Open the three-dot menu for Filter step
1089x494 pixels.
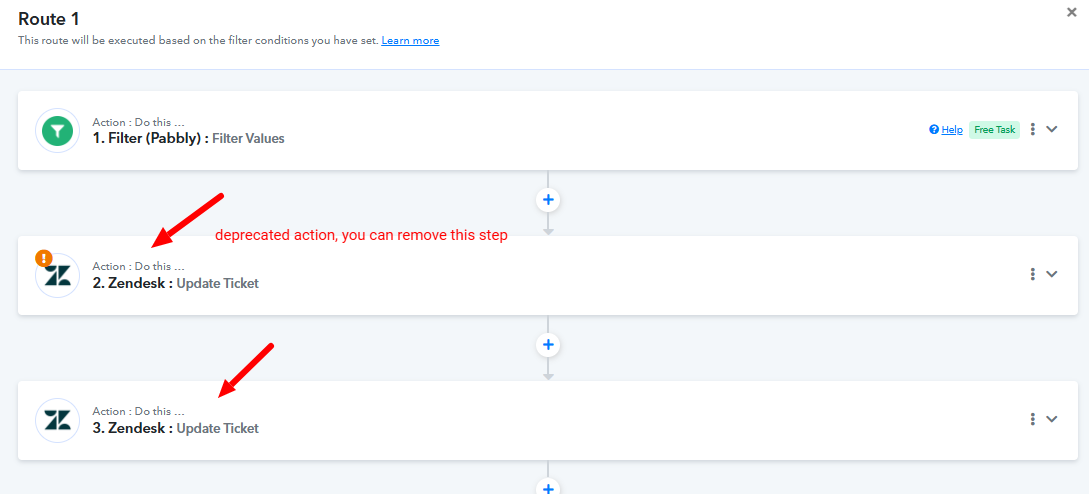tap(1033, 129)
